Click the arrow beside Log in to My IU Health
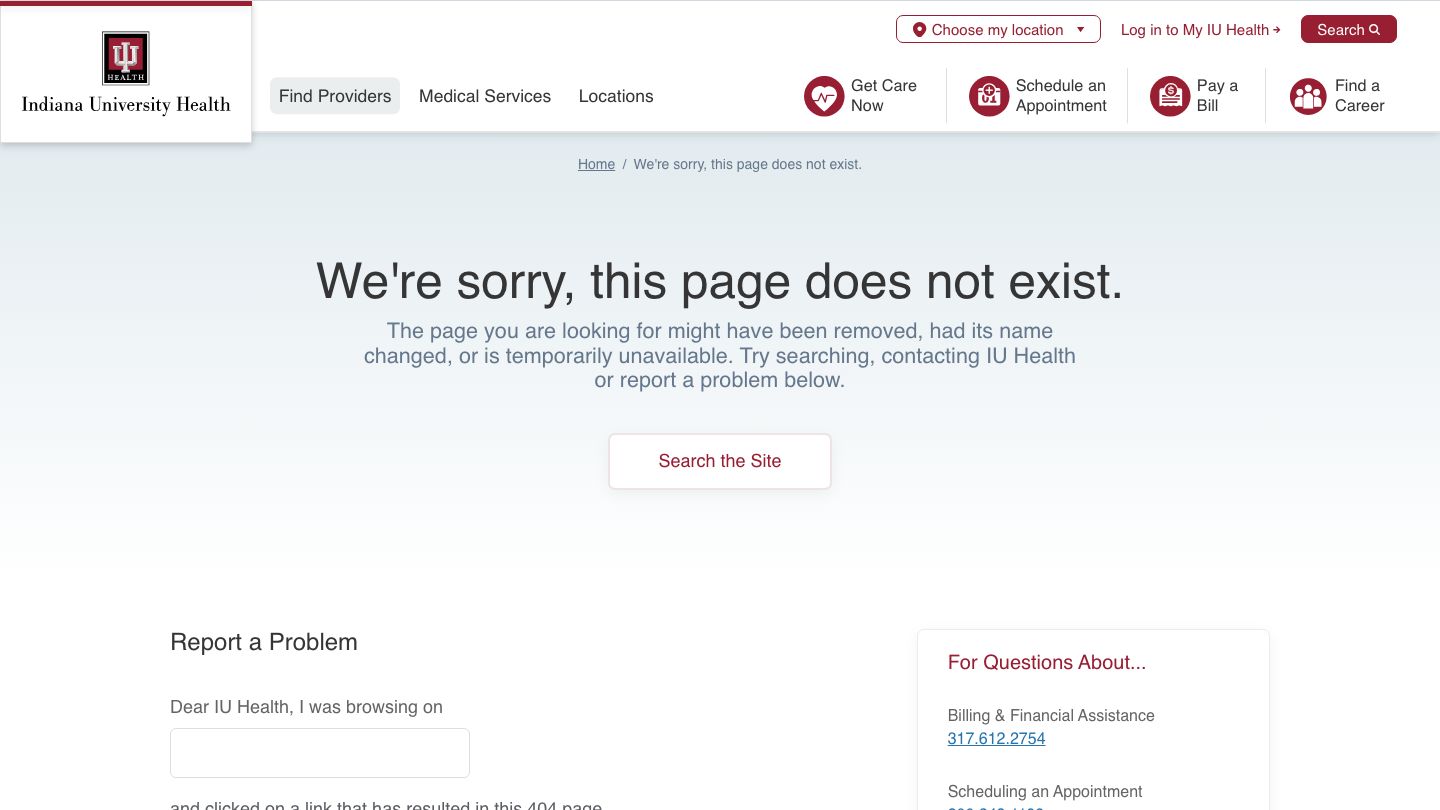 1277,30
